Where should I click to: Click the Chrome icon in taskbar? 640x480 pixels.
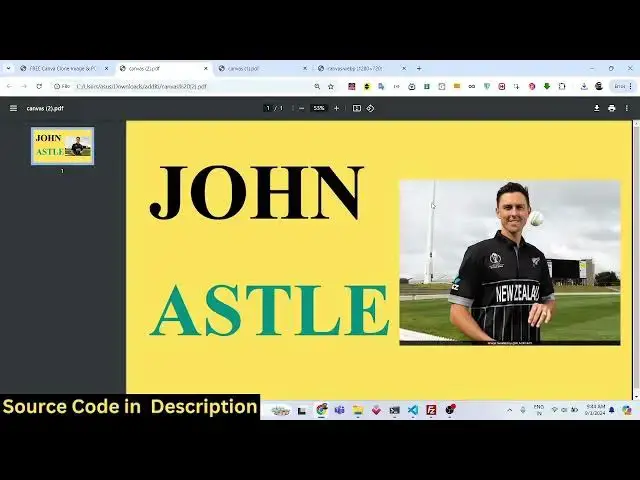pyautogui.click(x=322, y=409)
